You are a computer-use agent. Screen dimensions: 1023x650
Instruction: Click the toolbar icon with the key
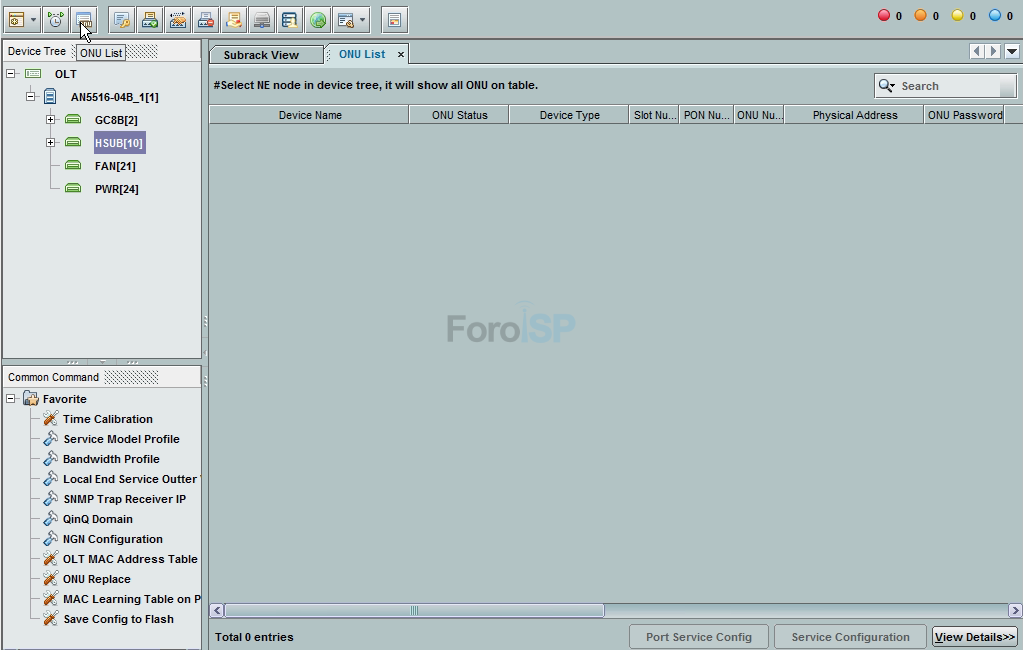[x=121, y=19]
